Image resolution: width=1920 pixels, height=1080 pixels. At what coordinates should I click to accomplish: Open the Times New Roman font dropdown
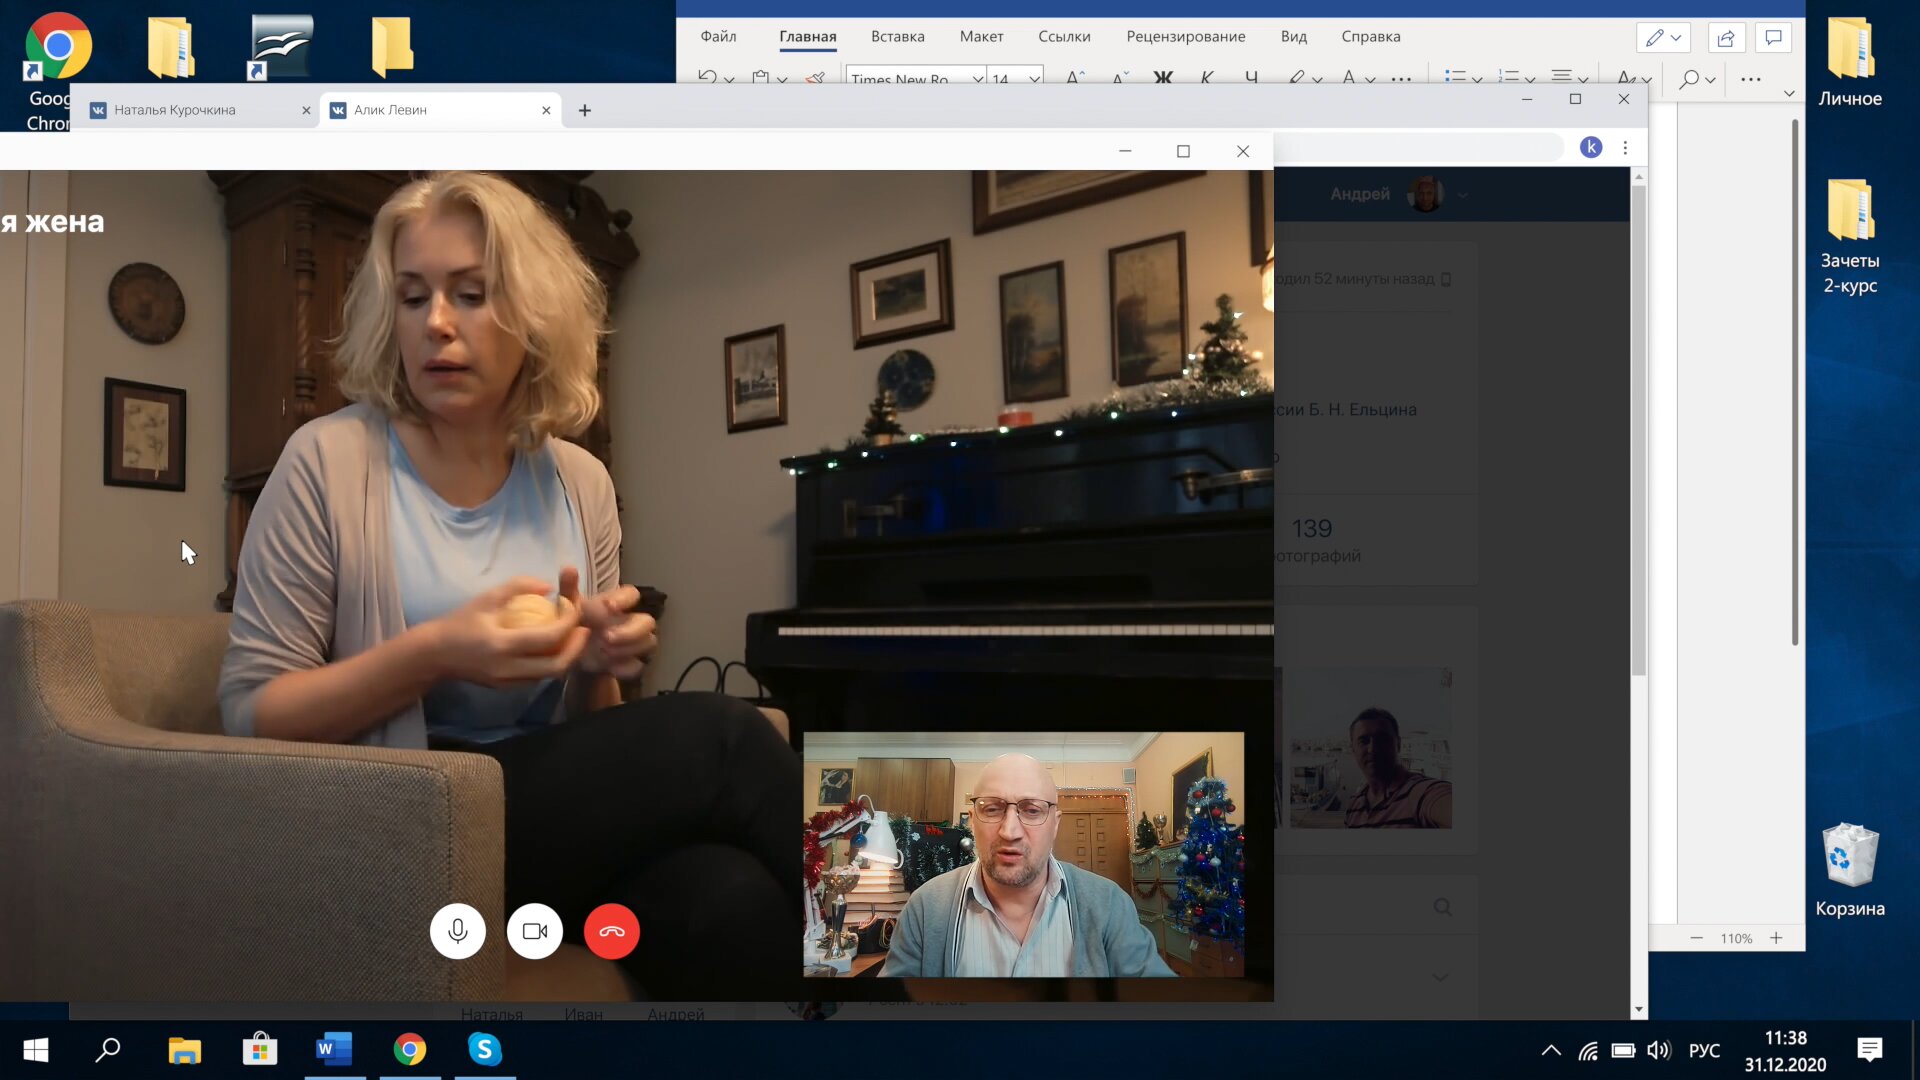coord(977,79)
